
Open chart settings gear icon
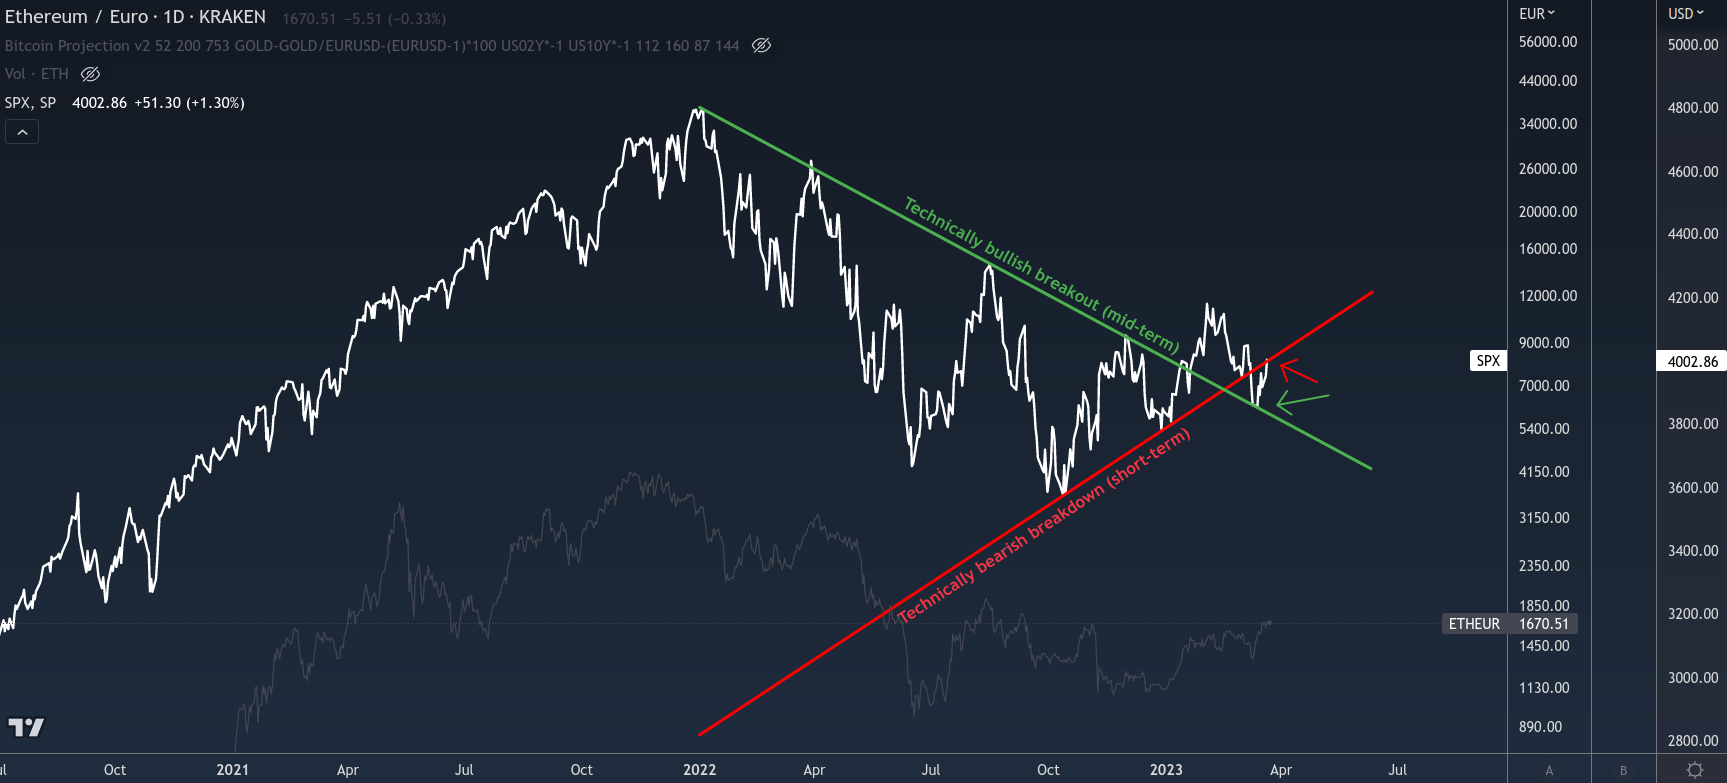pos(1694,770)
